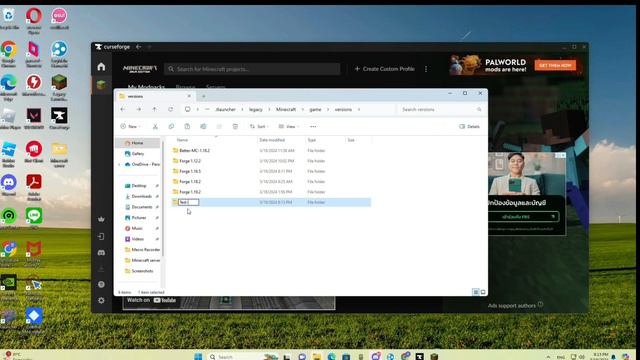Open Gallery in Explorer navigation pane
Image resolution: width=640 pixels, height=360 pixels.
(138, 153)
